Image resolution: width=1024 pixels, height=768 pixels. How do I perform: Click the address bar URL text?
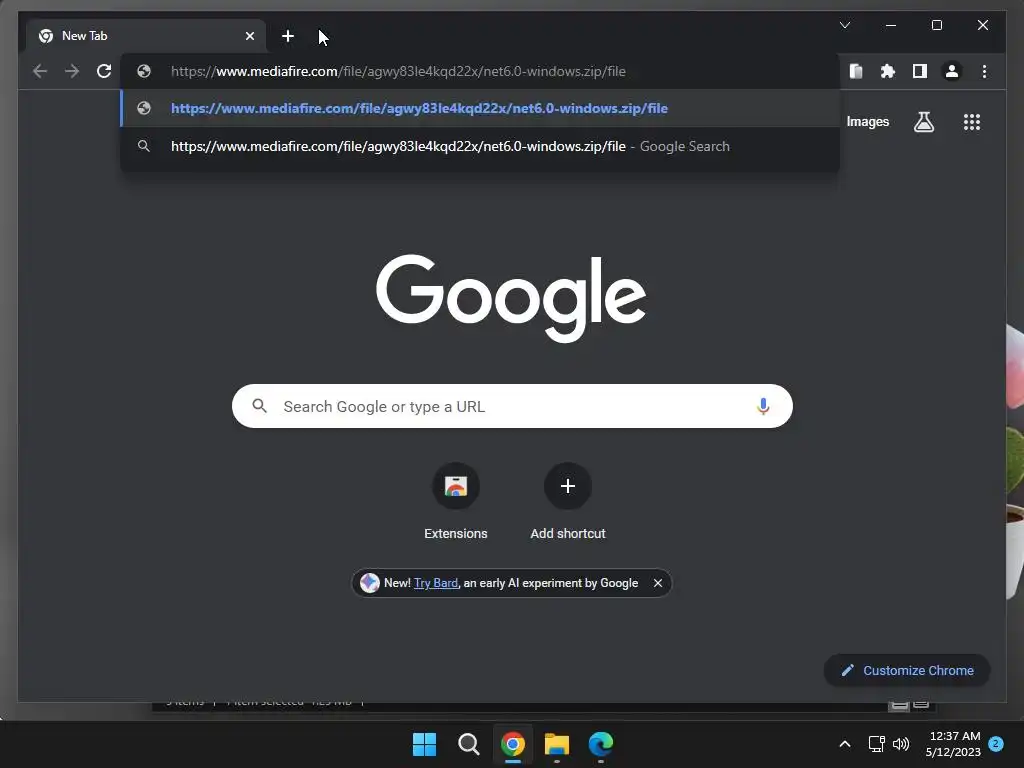pos(398,71)
